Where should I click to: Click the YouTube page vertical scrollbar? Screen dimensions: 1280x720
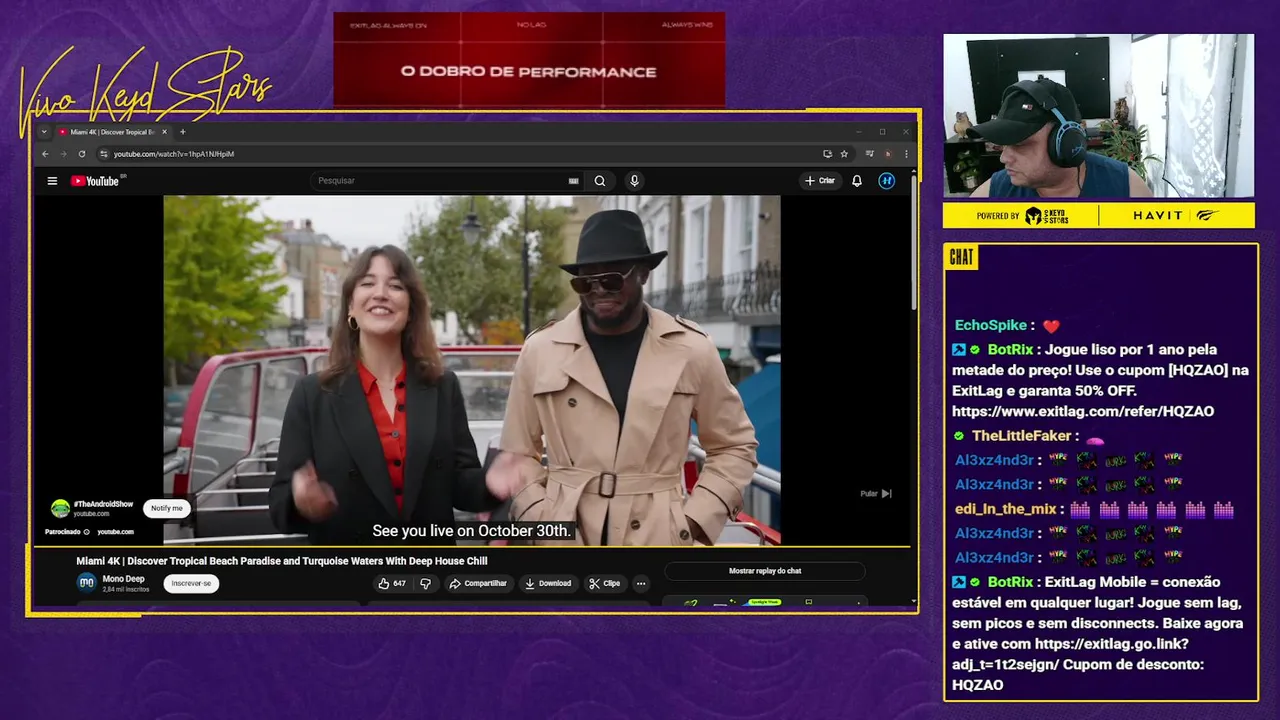914,245
